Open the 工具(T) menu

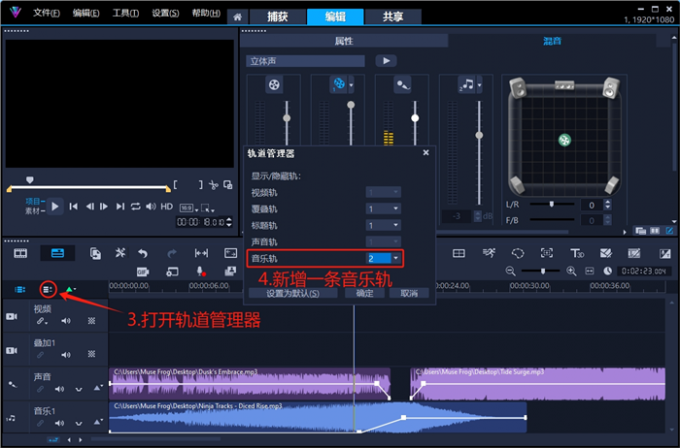126,13
